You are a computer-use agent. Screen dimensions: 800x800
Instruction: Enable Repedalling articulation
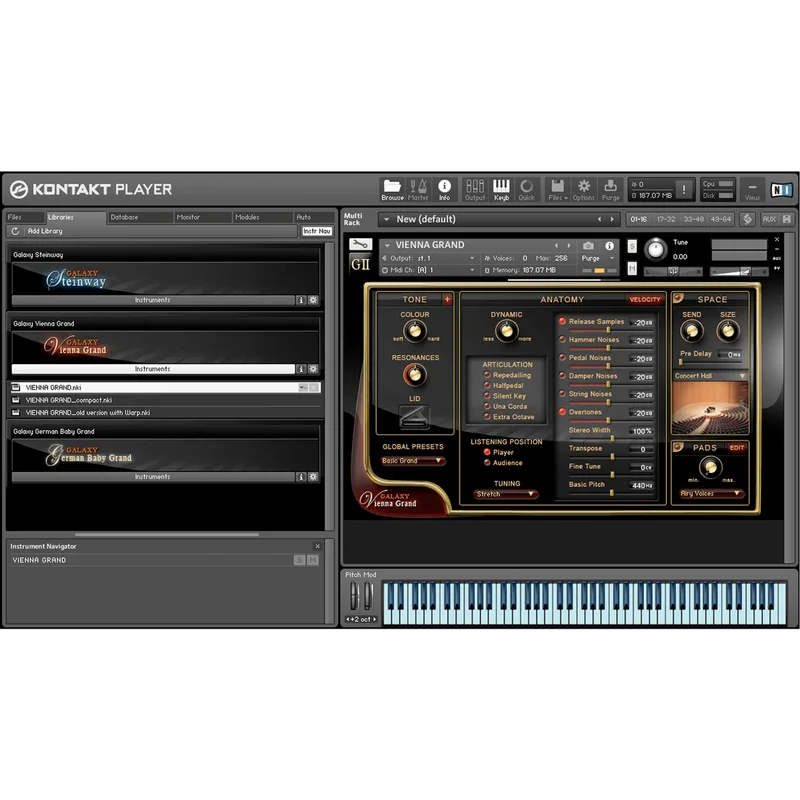click(x=487, y=375)
